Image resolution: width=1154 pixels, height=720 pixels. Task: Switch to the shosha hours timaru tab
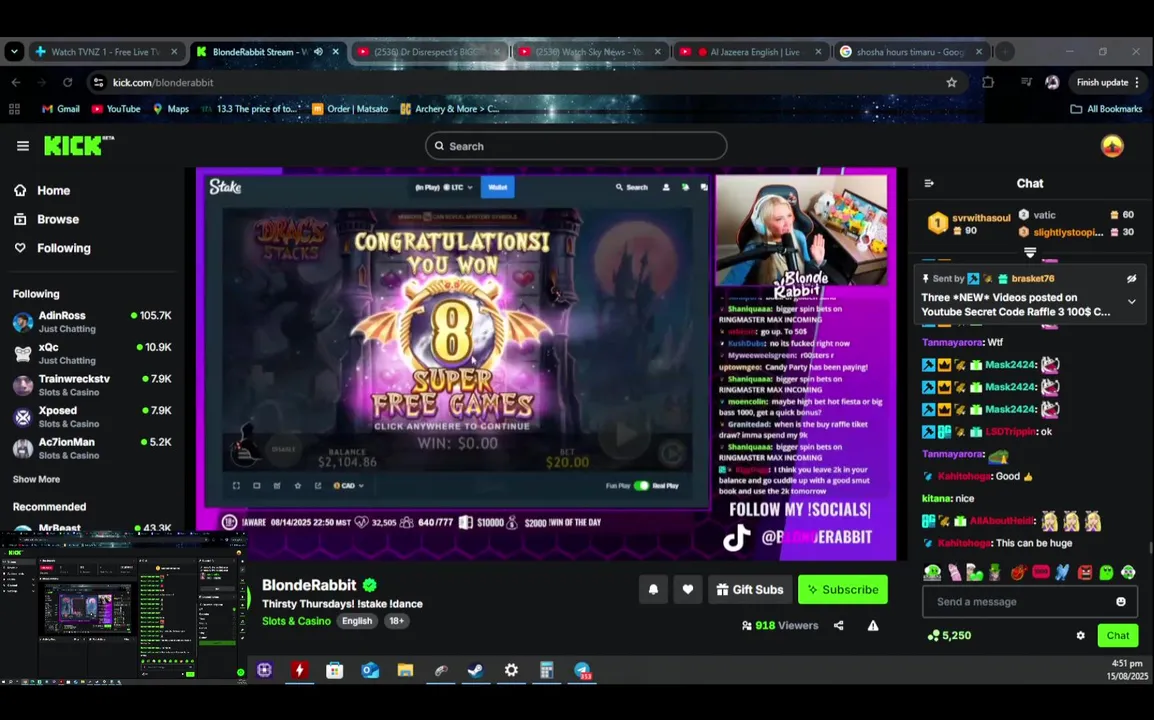pyautogui.click(x=910, y=52)
